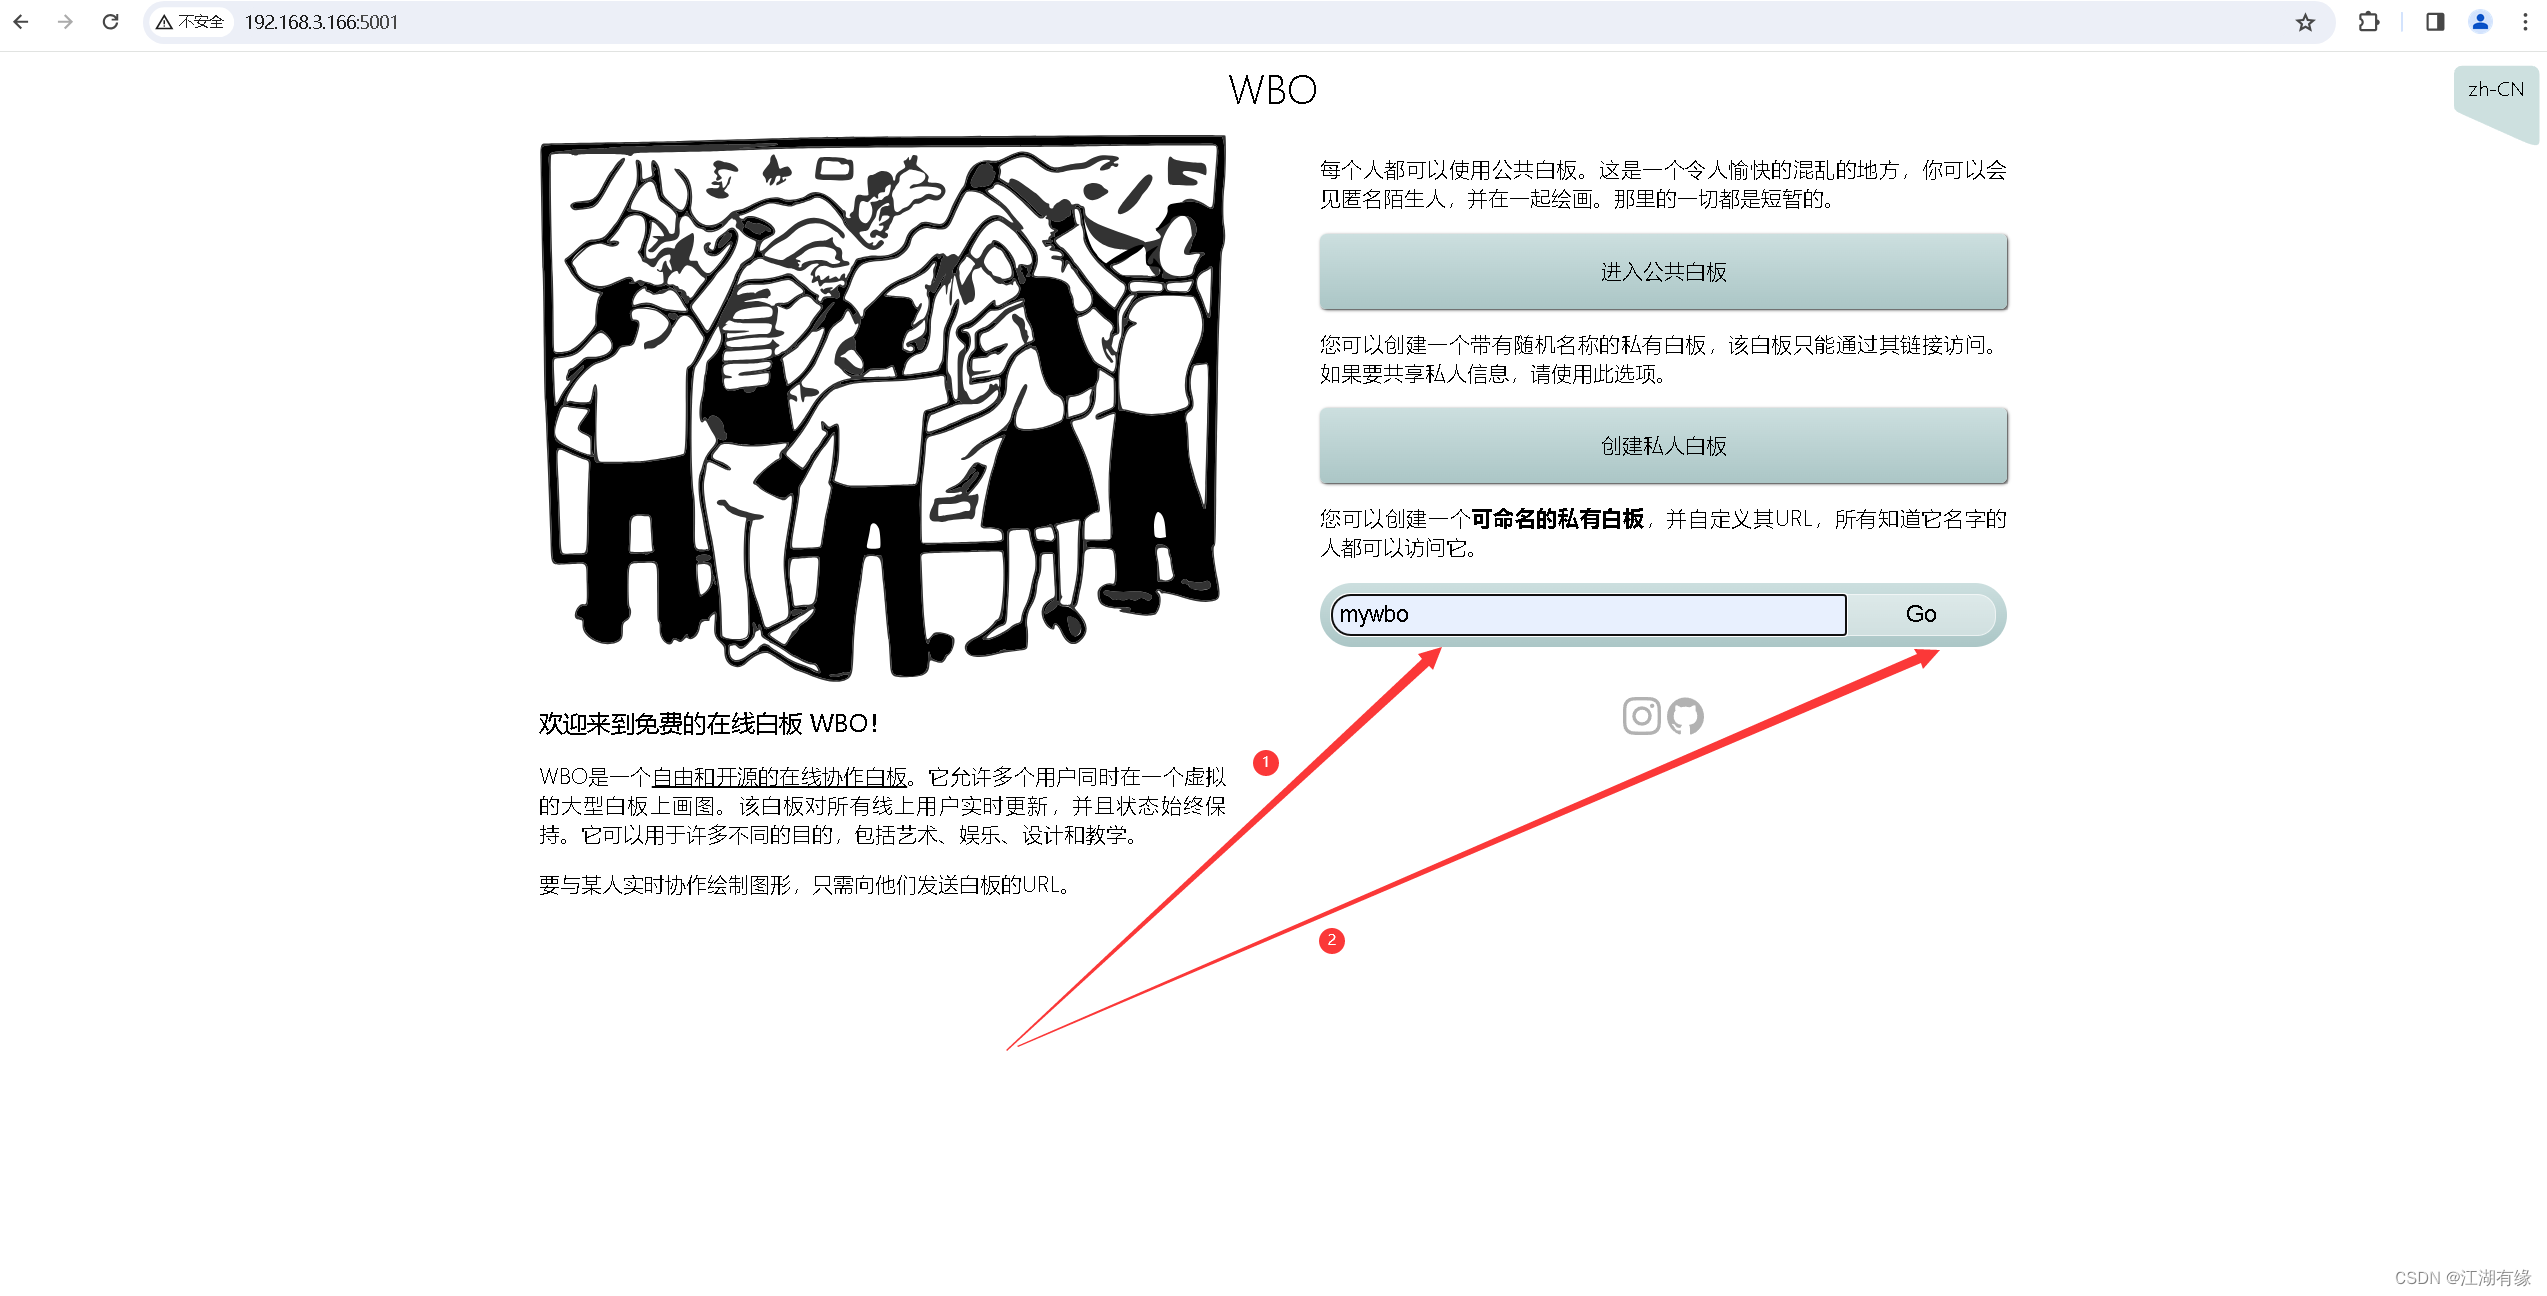Click the bookmark star icon
The height and width of the screenshot is (1296, 2547).
click(x=2304, y=25)
